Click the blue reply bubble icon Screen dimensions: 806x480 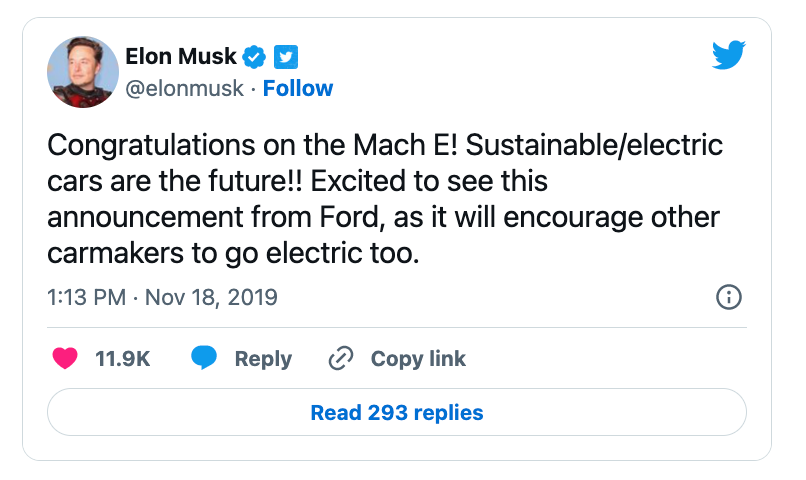point(205,359)
